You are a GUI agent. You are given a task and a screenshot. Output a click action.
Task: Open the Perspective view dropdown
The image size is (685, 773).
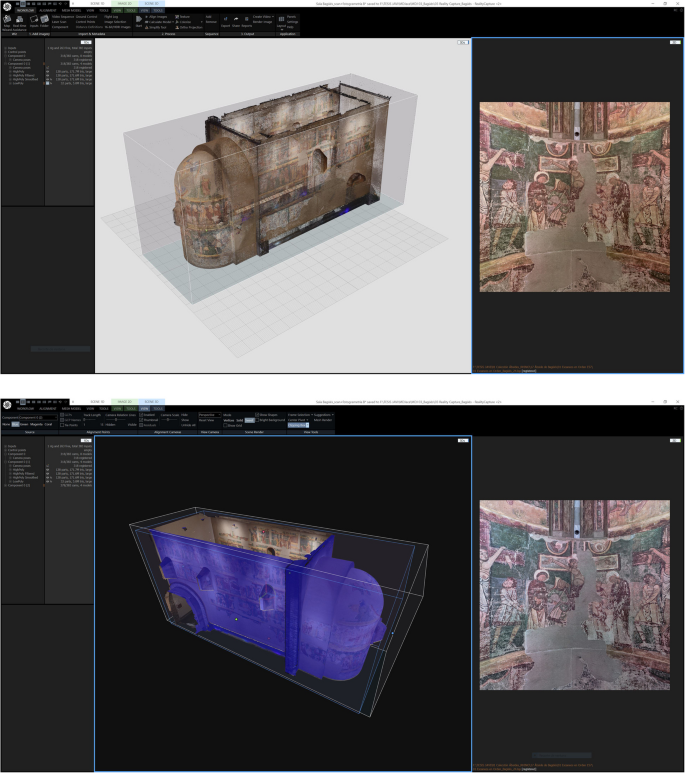tap(210, 413)
